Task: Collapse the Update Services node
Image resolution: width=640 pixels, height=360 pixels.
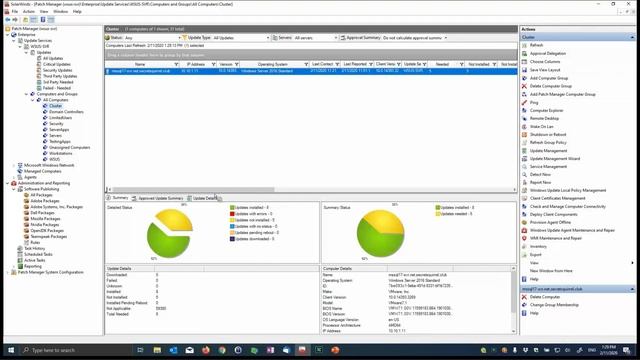Action: pyautogui.click(x=14, y=41)
